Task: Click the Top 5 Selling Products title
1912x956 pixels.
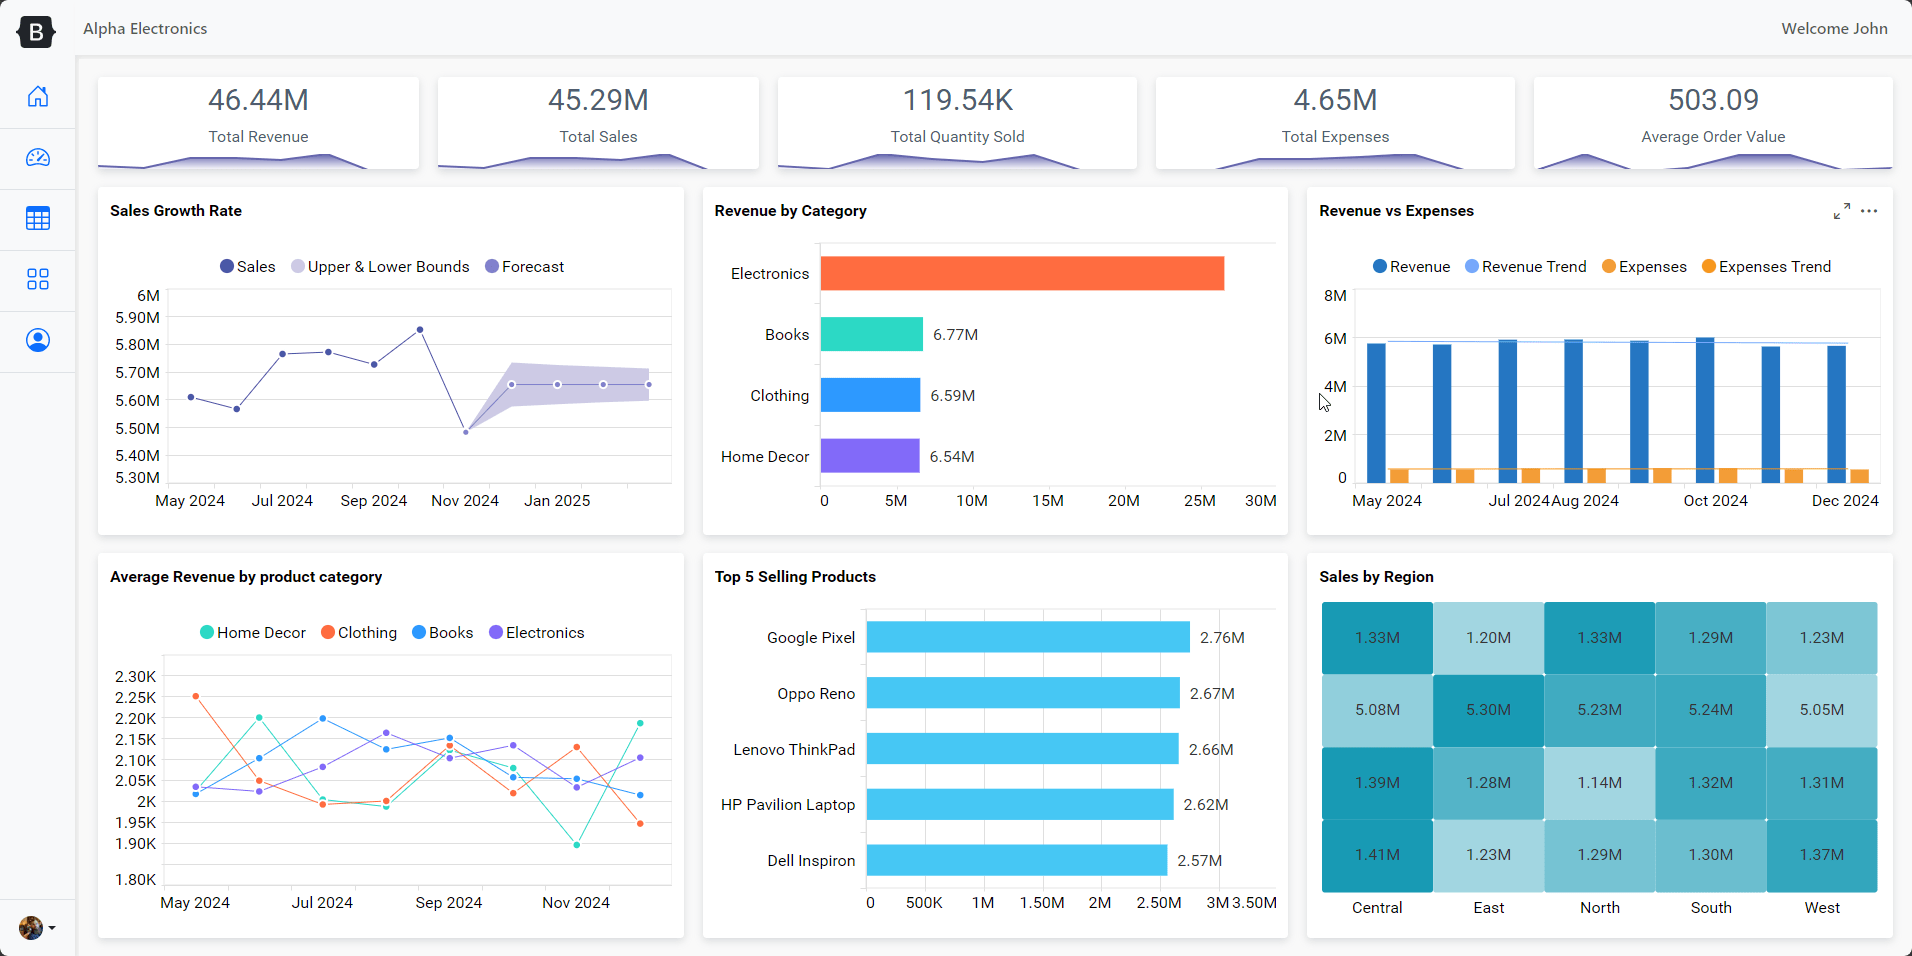Action: point(795,577)
